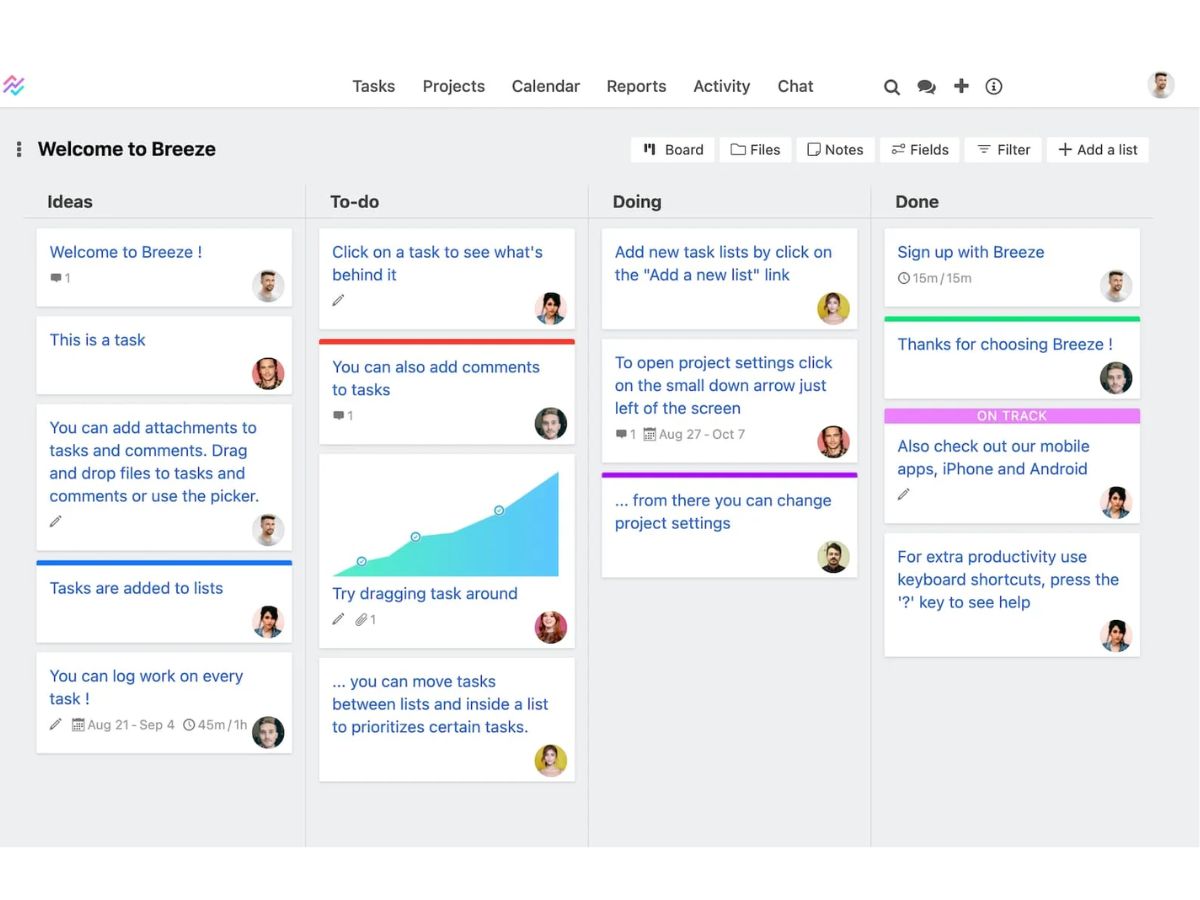Screen dimensions: 1200x900
Task: Open Reports in top navigation
Action: (636, 86)
